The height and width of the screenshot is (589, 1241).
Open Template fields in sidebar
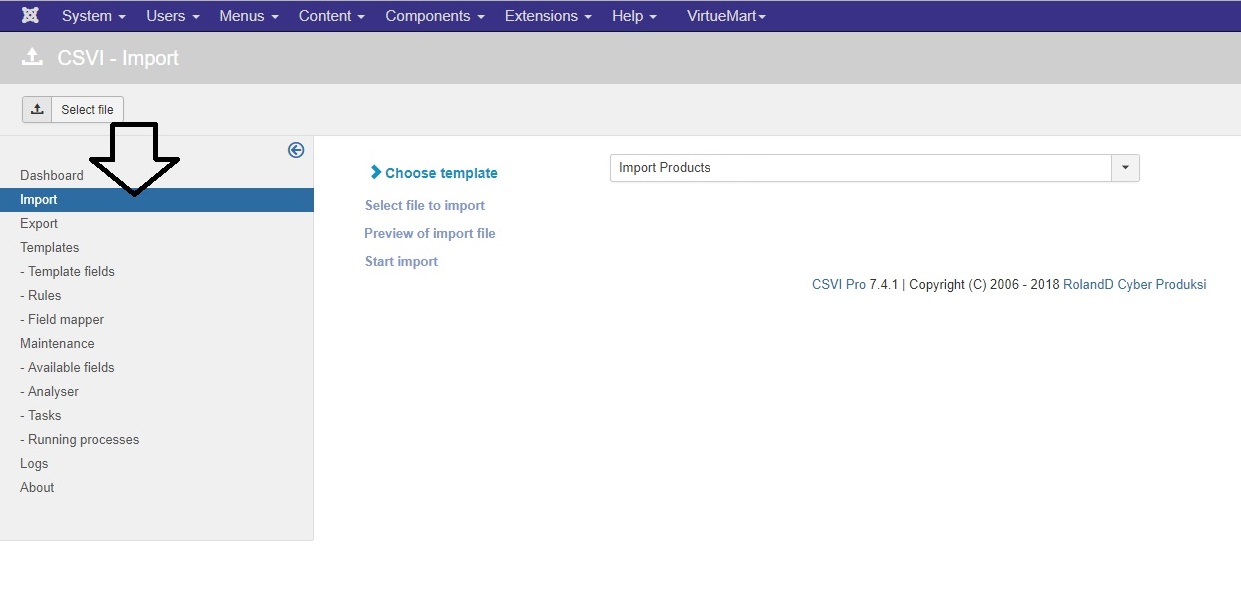[x=67, y=272]
